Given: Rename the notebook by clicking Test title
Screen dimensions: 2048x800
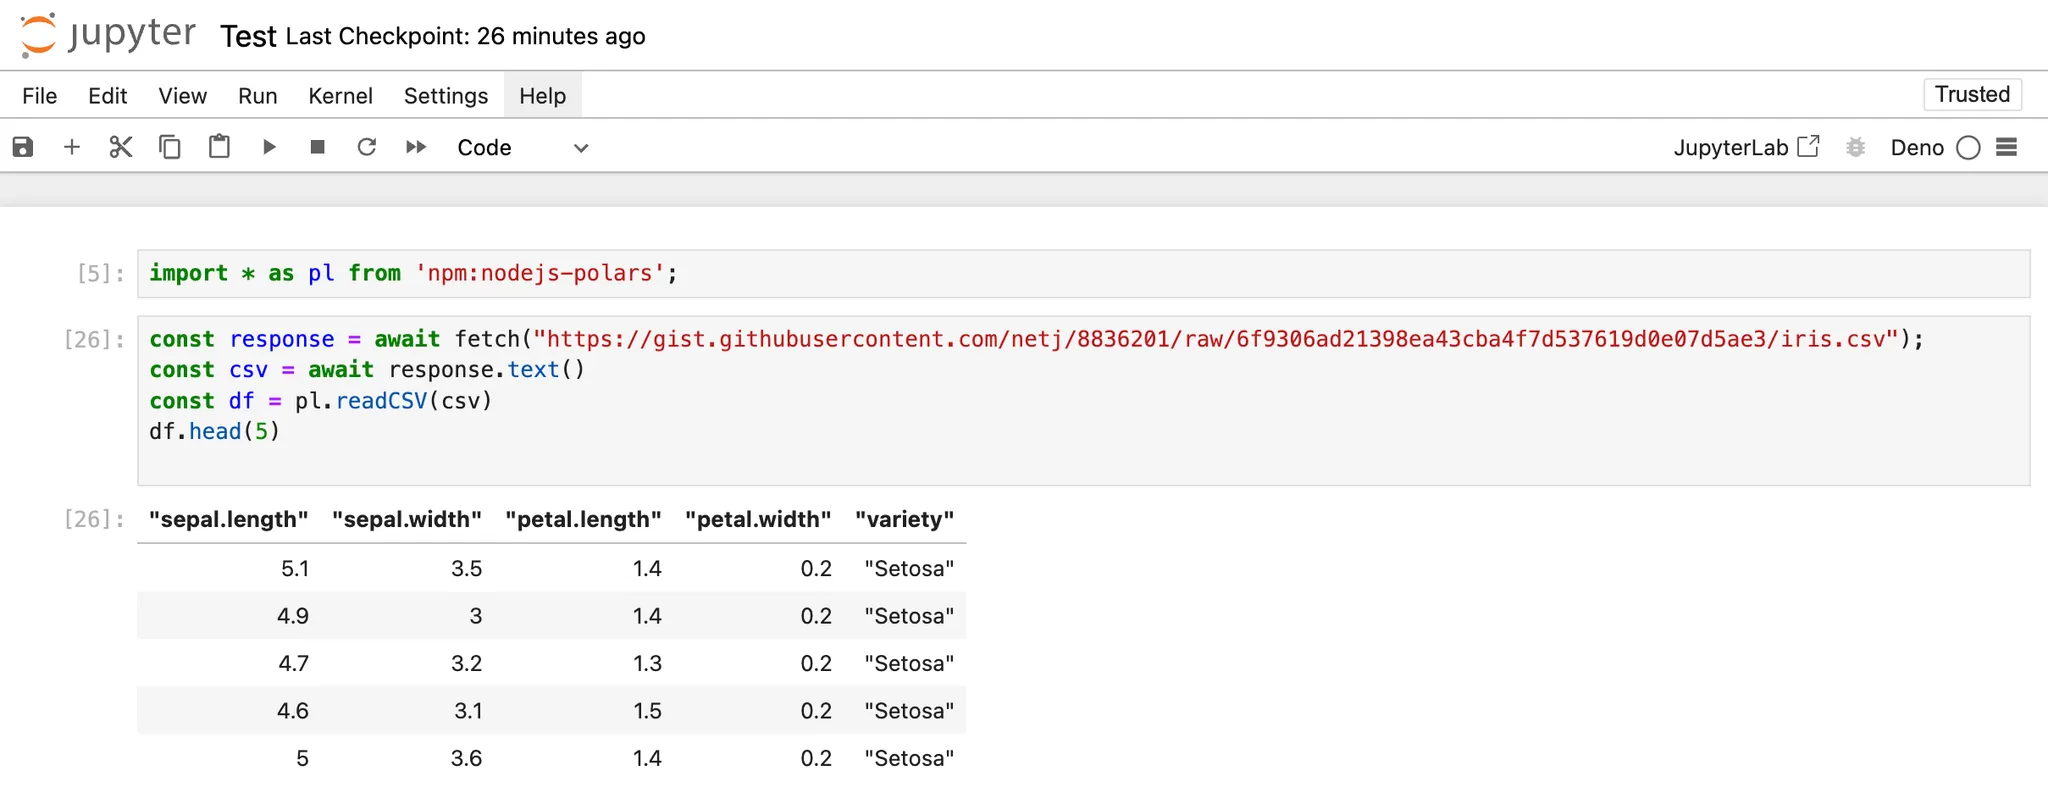Looking at the screenshot, I should [x=248, y=36].
